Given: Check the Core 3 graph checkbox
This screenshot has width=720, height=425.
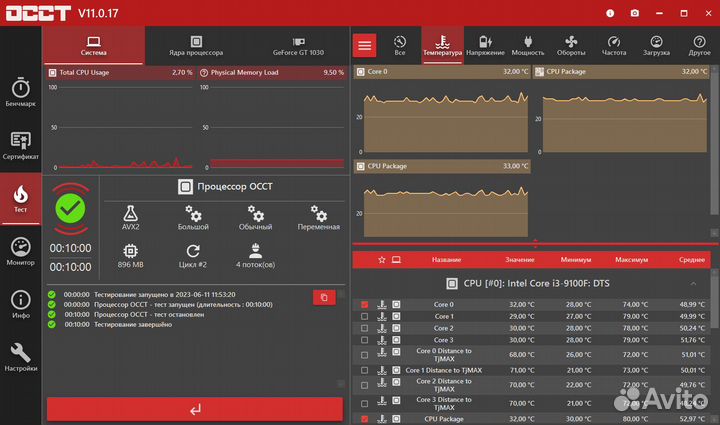Looking at the screenshot, I should tap(365, 340).
